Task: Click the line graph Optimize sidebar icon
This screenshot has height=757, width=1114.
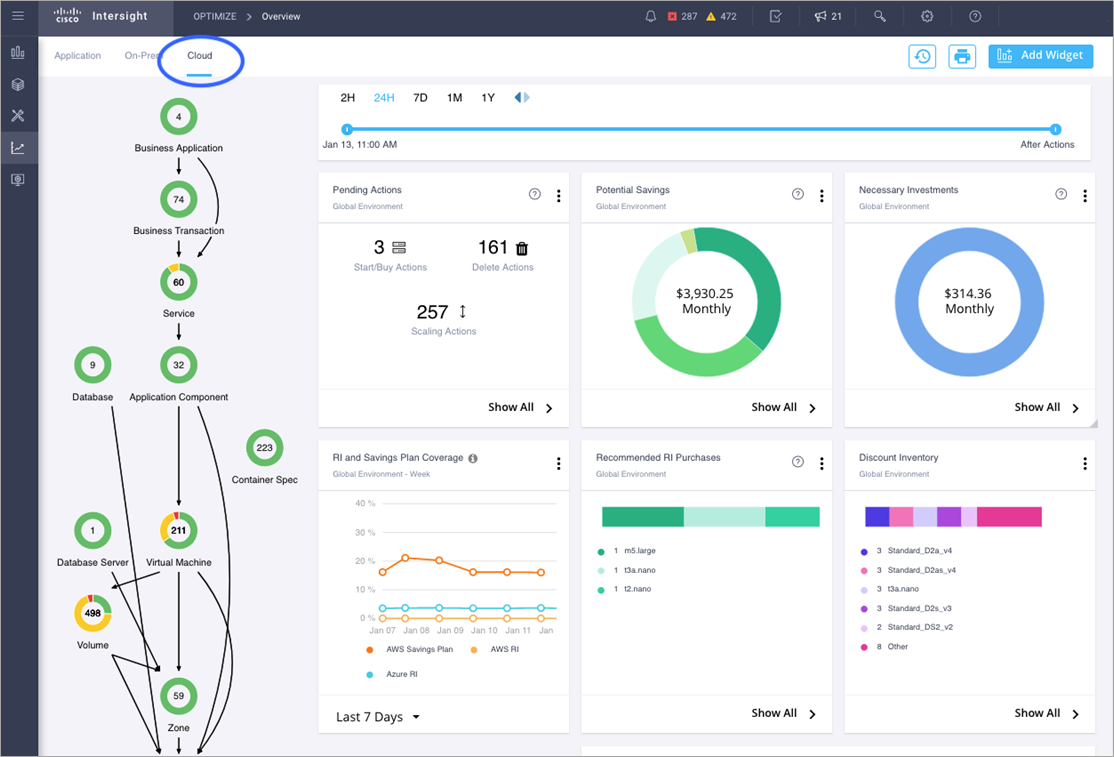Action: [18, 148]
